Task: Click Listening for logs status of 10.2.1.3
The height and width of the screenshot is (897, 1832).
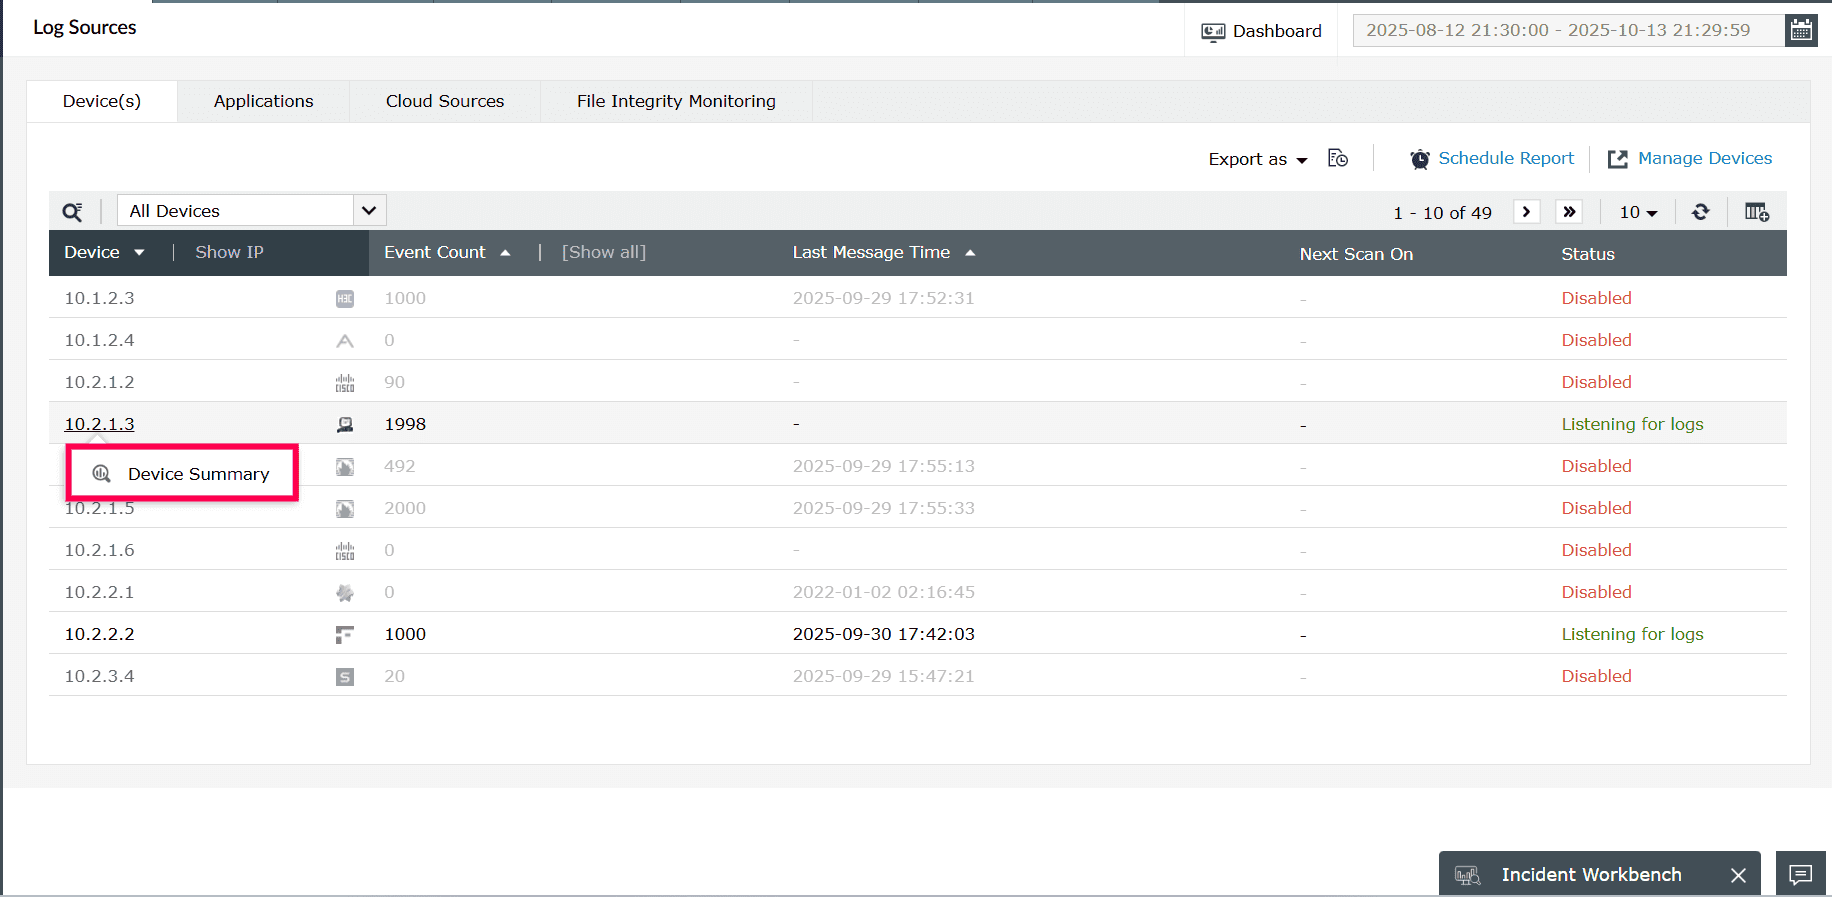Action: click(1632, 424)
